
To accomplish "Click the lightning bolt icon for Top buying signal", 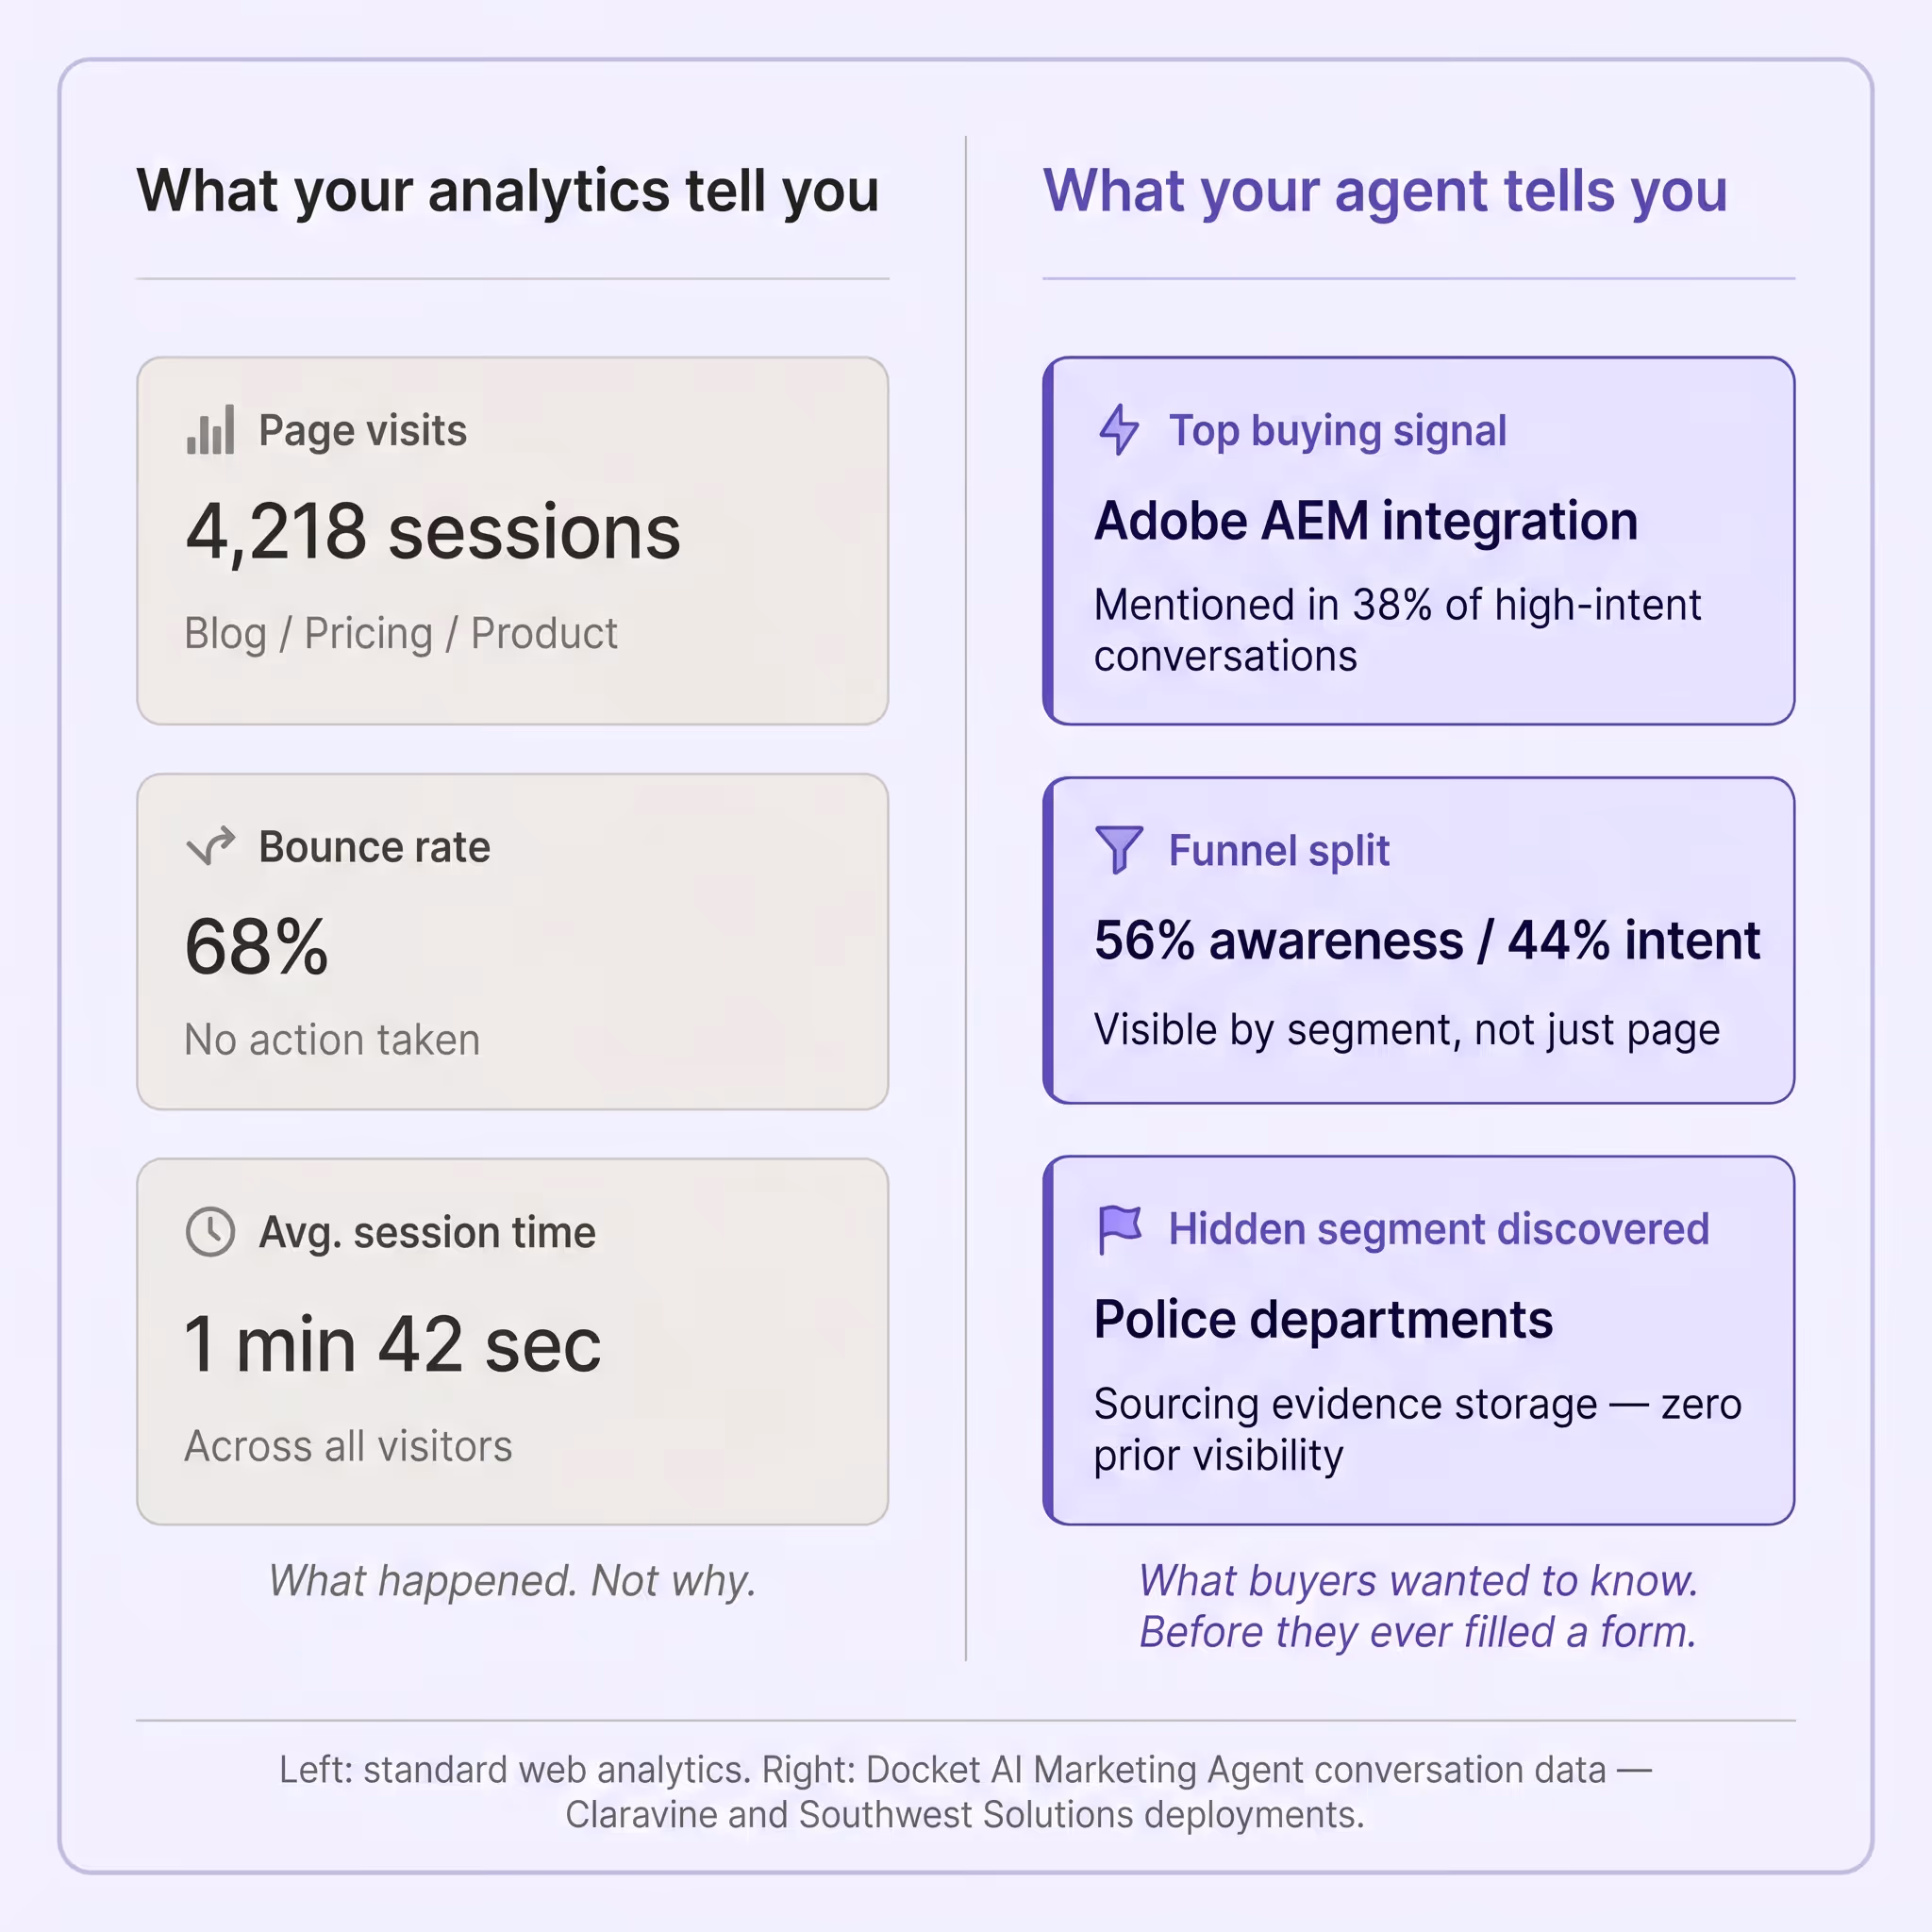I will 1119,429.
